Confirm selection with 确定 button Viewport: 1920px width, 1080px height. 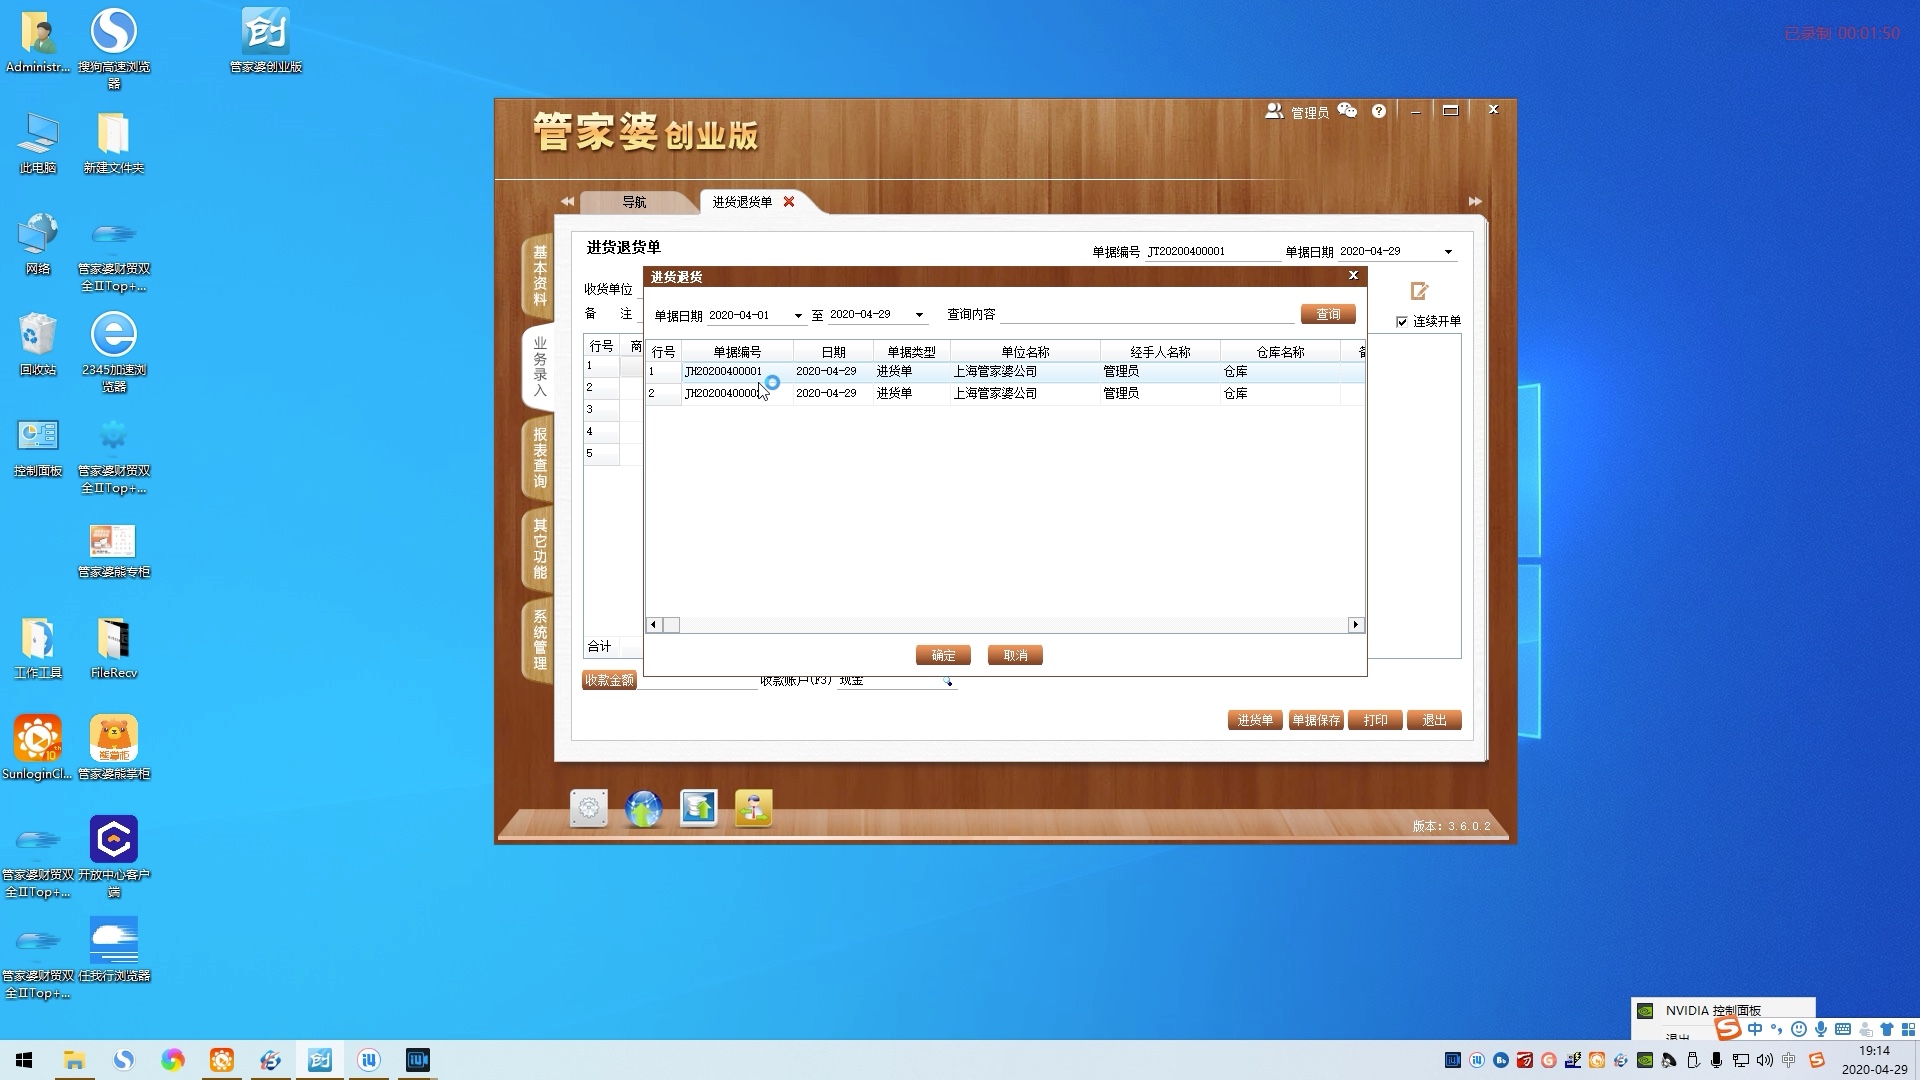point(943,655)
